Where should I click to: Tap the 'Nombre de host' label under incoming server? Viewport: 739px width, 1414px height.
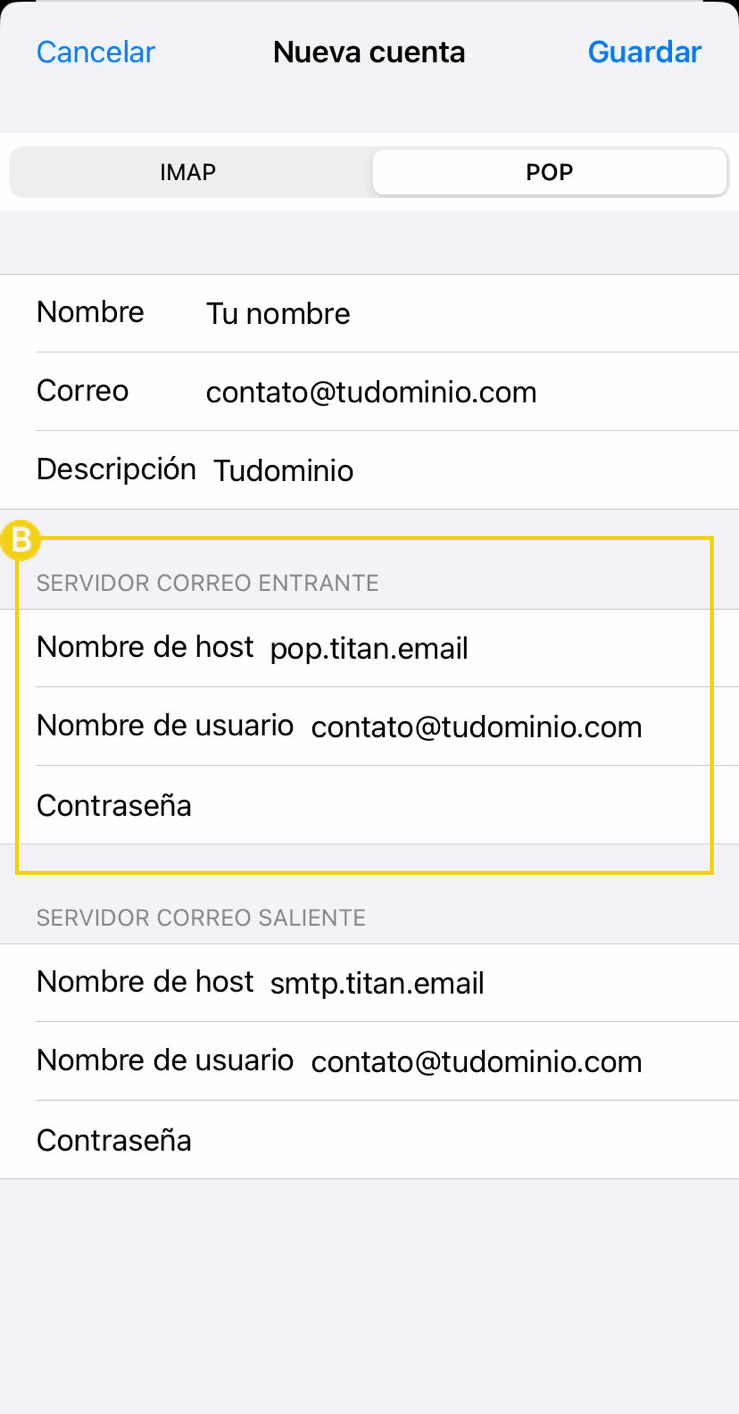(145, 647)
